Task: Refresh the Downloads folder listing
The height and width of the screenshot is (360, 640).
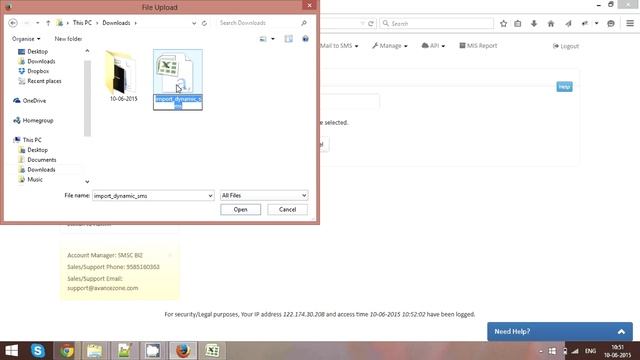Action: [204, 23]
